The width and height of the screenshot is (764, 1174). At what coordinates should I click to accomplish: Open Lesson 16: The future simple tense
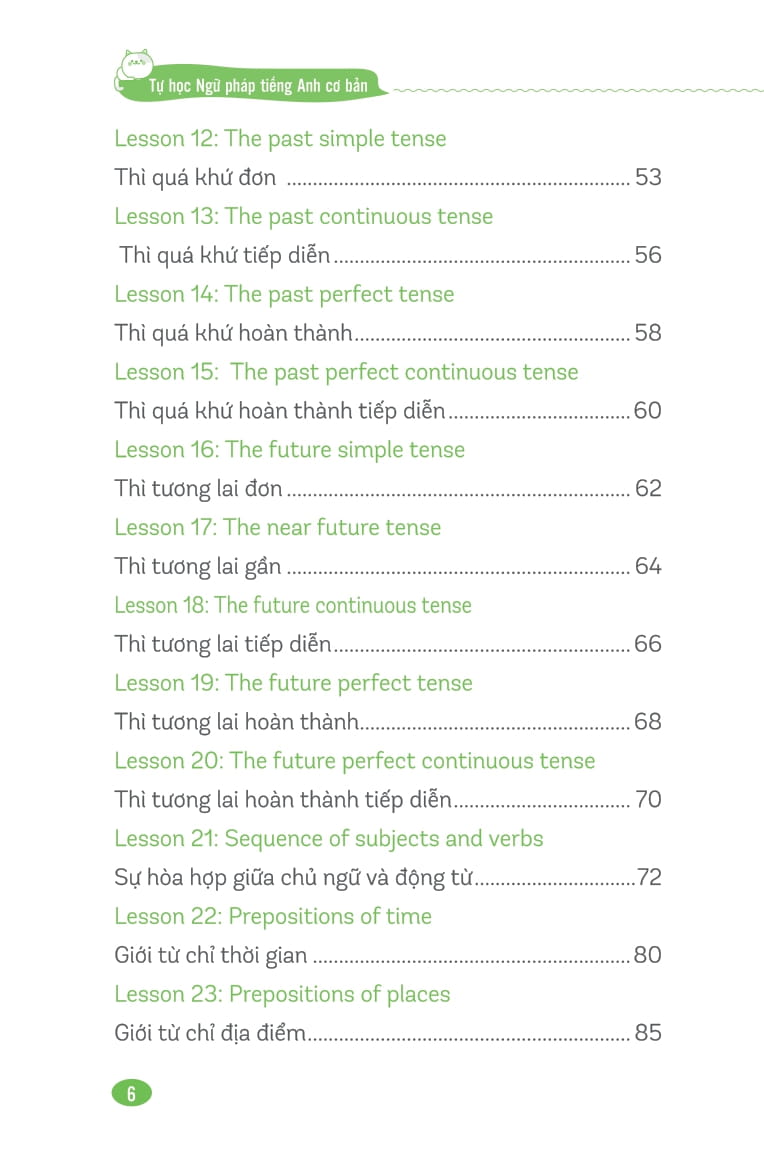coord(289,450)
